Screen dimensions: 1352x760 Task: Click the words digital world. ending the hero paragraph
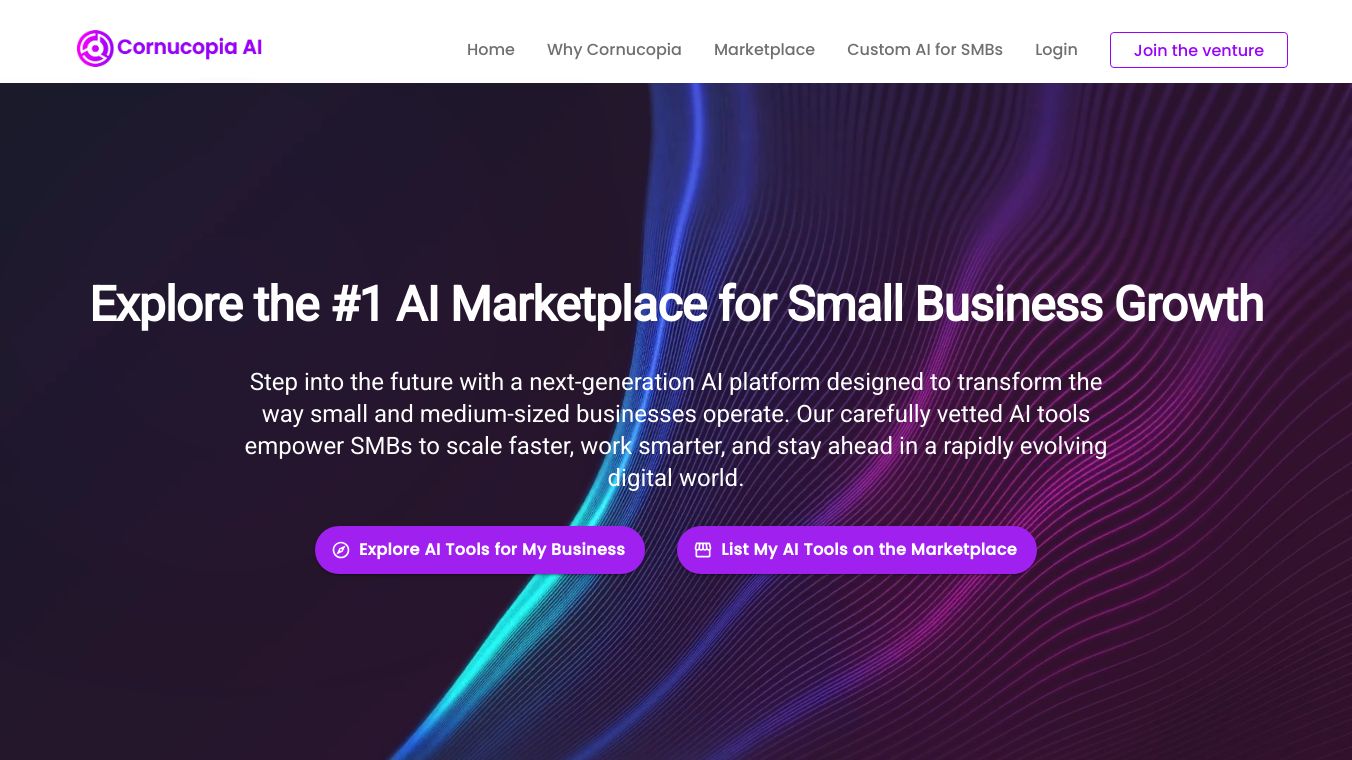[676, 478]
